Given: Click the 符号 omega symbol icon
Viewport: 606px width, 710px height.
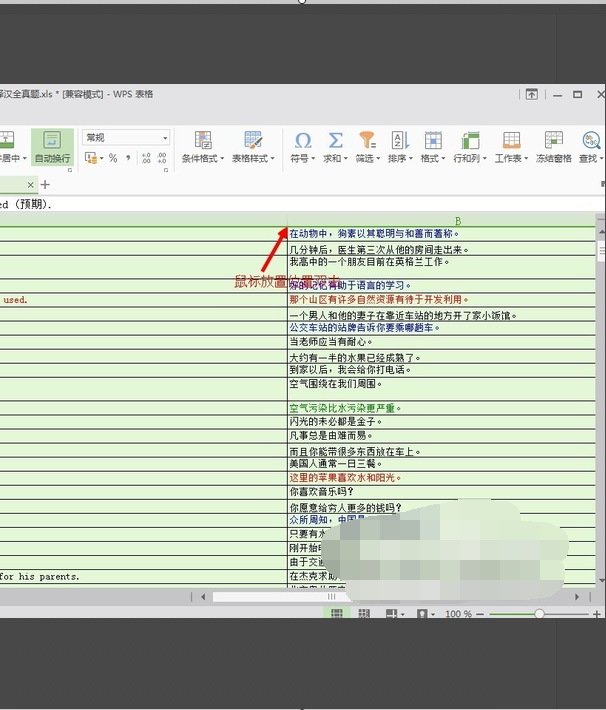Looking at the screenshot, I should (x=303, y=141).
